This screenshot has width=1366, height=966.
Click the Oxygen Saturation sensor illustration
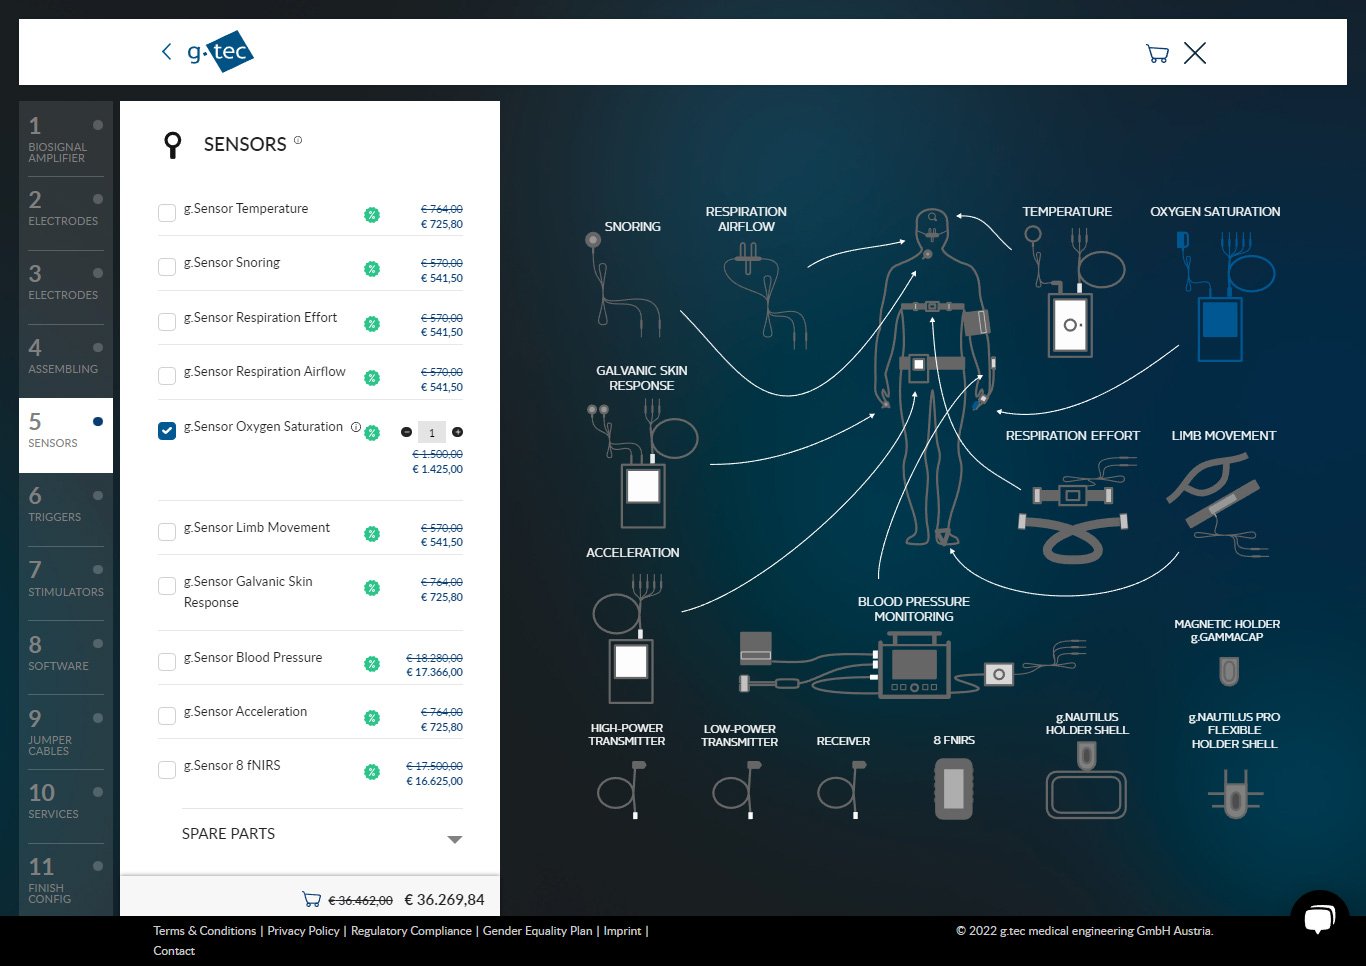tap(1222, 295)
